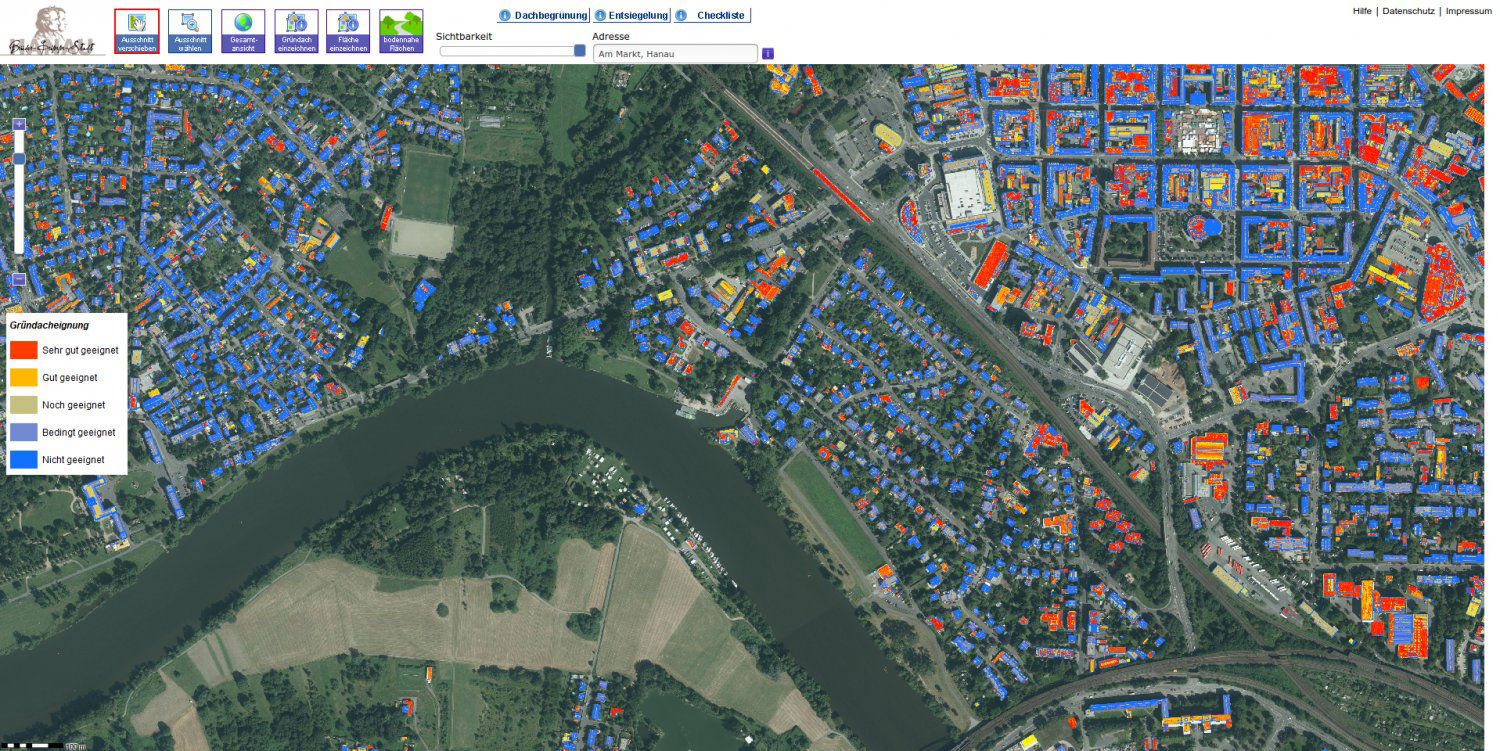The width and height of the screenshot is (1500, 751).
Task: Select the Ausschnitt verschieben pan tool
Action: pyautogui.click(x=137, y=31)
